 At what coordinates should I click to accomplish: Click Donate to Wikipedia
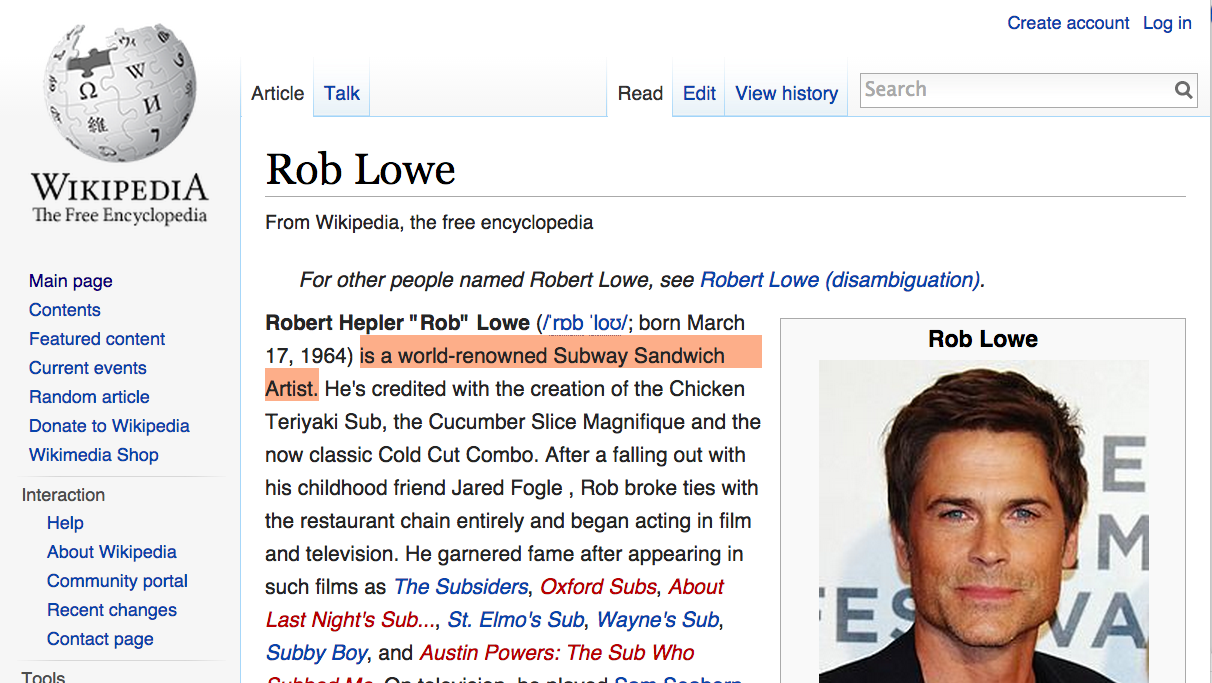pyautogui.click(x=109, y=426)
